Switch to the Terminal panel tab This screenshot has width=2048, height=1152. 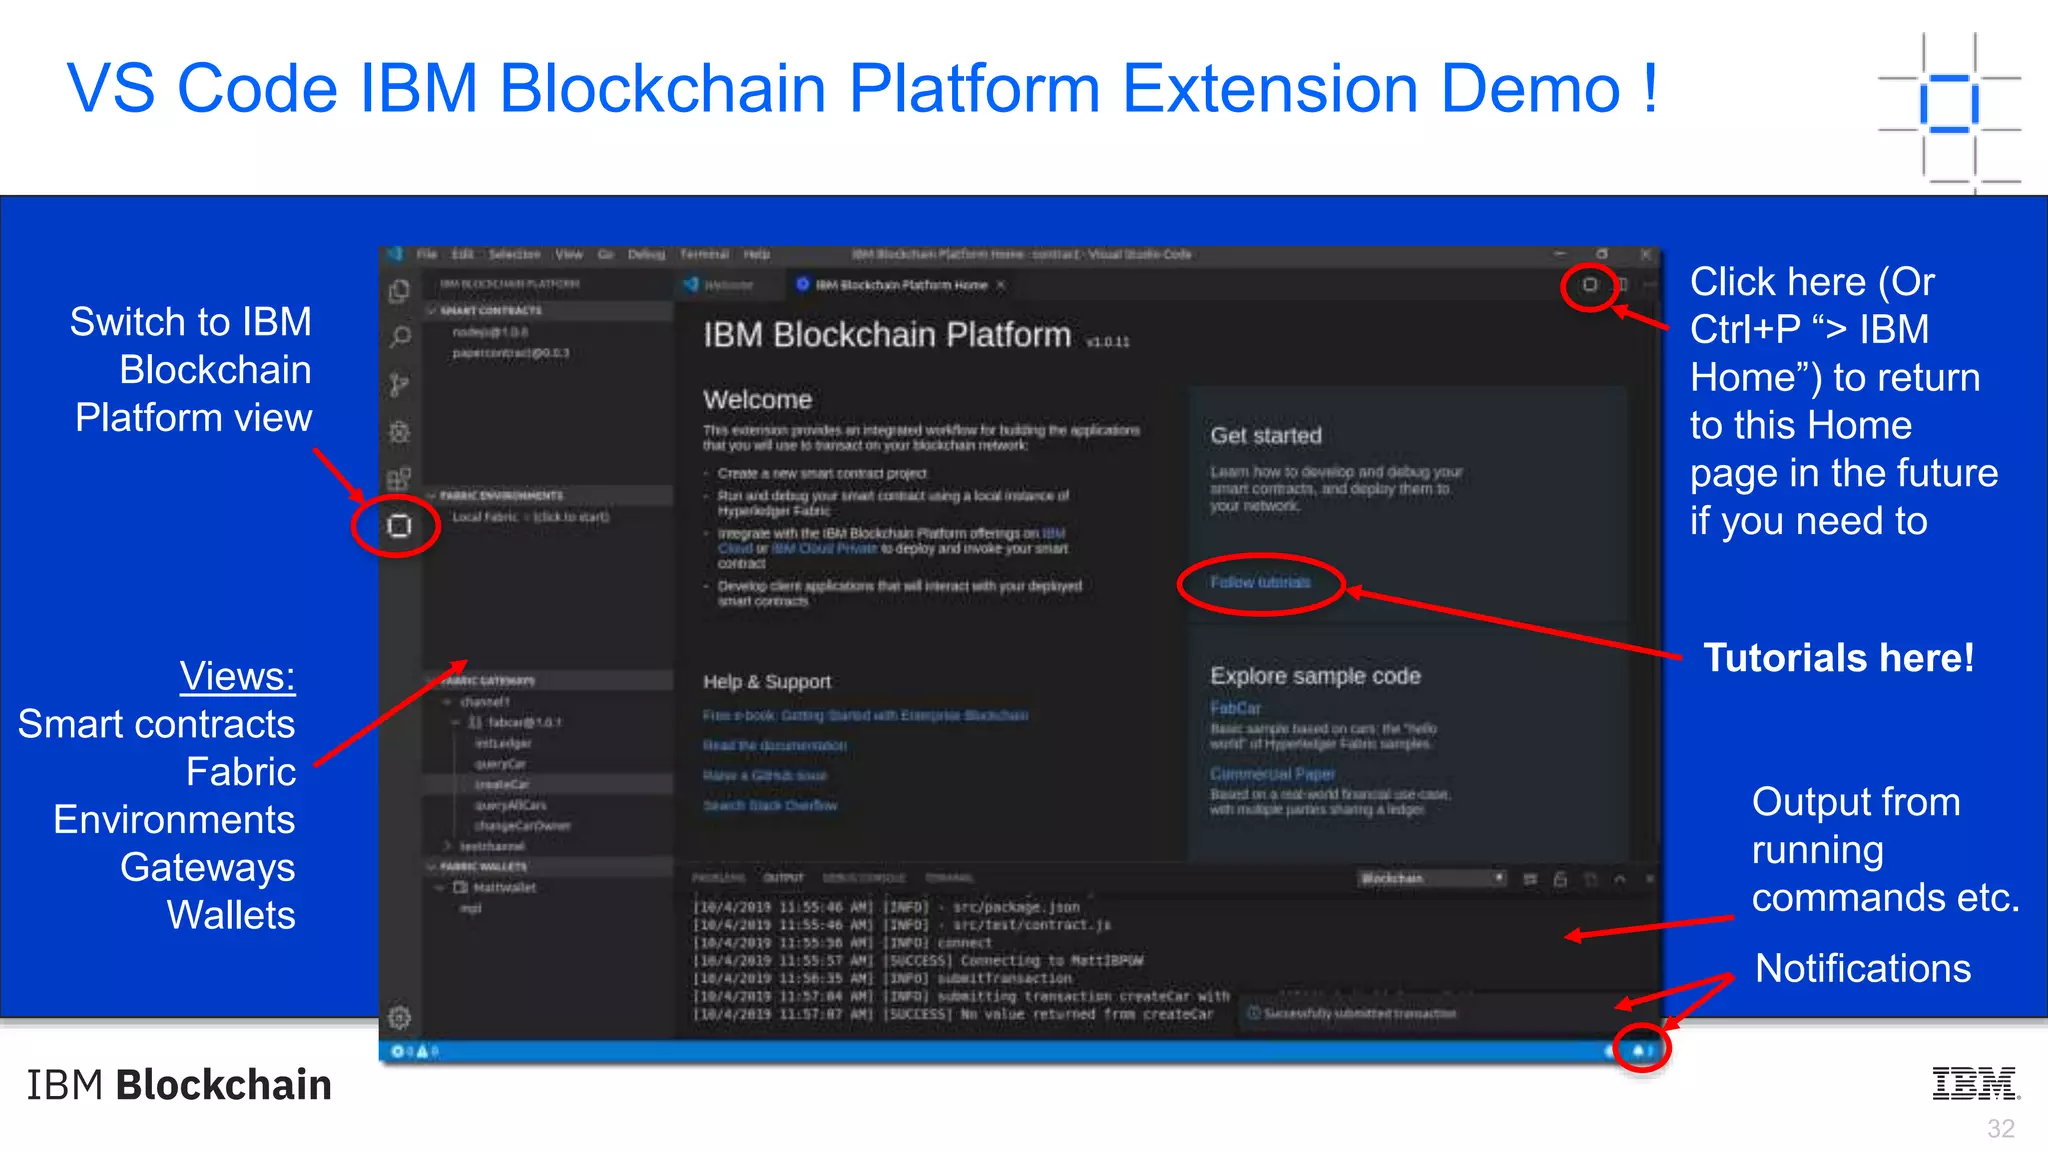coord(949,878)
